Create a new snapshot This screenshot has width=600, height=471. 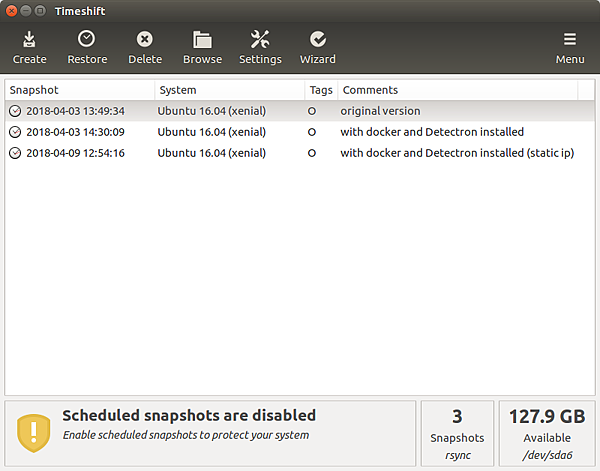coord(29,48)
